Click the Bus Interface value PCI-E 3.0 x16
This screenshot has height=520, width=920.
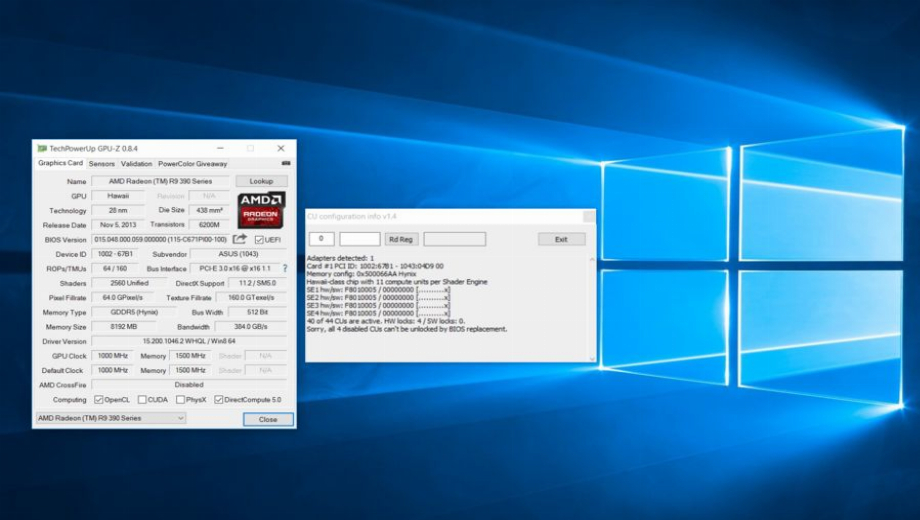pyautogui.click(x=235, y=268)
